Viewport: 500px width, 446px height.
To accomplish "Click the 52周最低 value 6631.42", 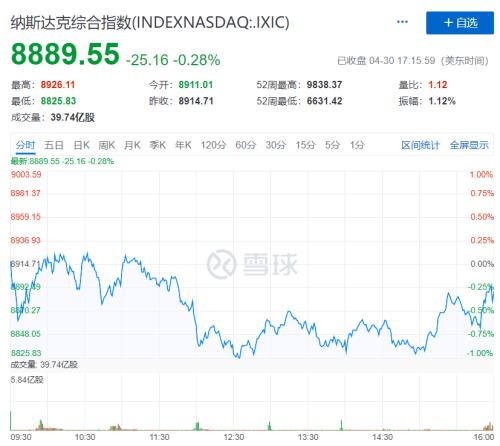I will tap(324, 101).
